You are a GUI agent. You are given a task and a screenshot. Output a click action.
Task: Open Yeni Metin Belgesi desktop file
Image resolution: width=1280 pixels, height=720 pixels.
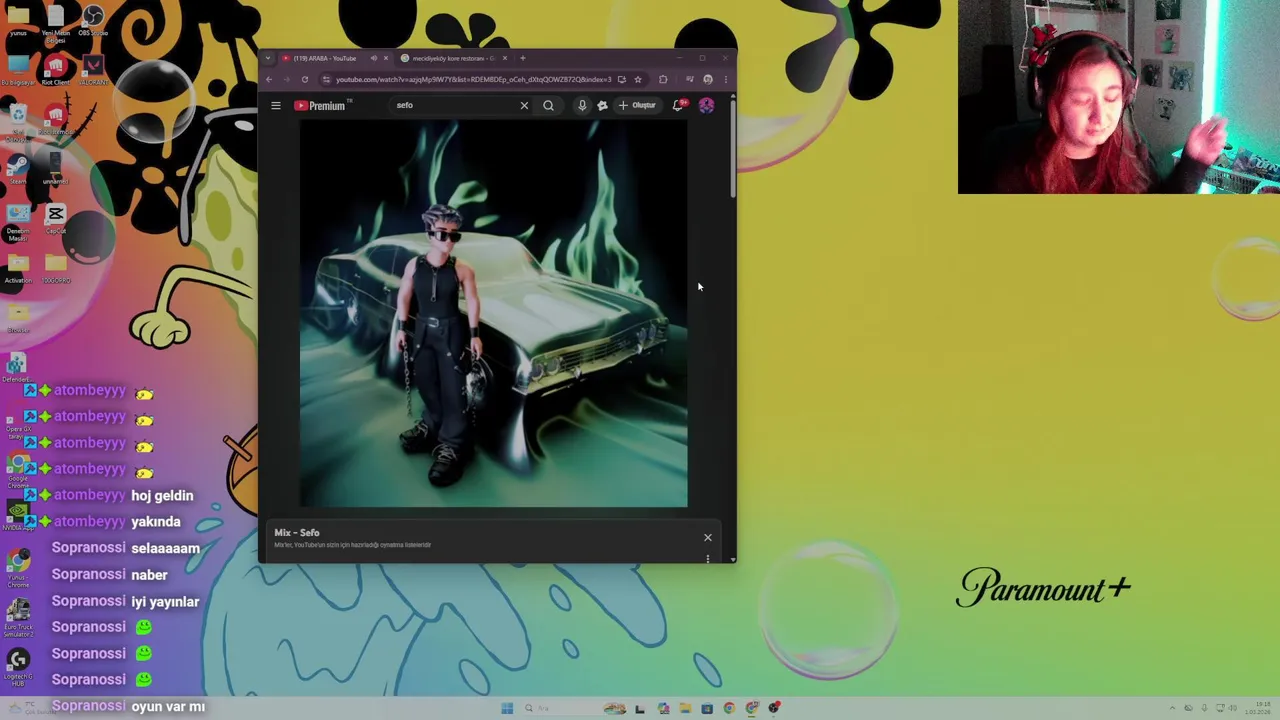(56, 24)
